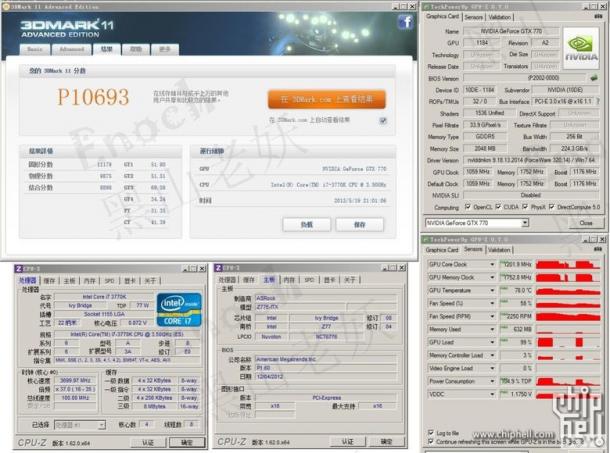Open 关于 tab in CPU-Z mainboard window
This screenshot has width=610, height=453.
[x=350, y=279]
